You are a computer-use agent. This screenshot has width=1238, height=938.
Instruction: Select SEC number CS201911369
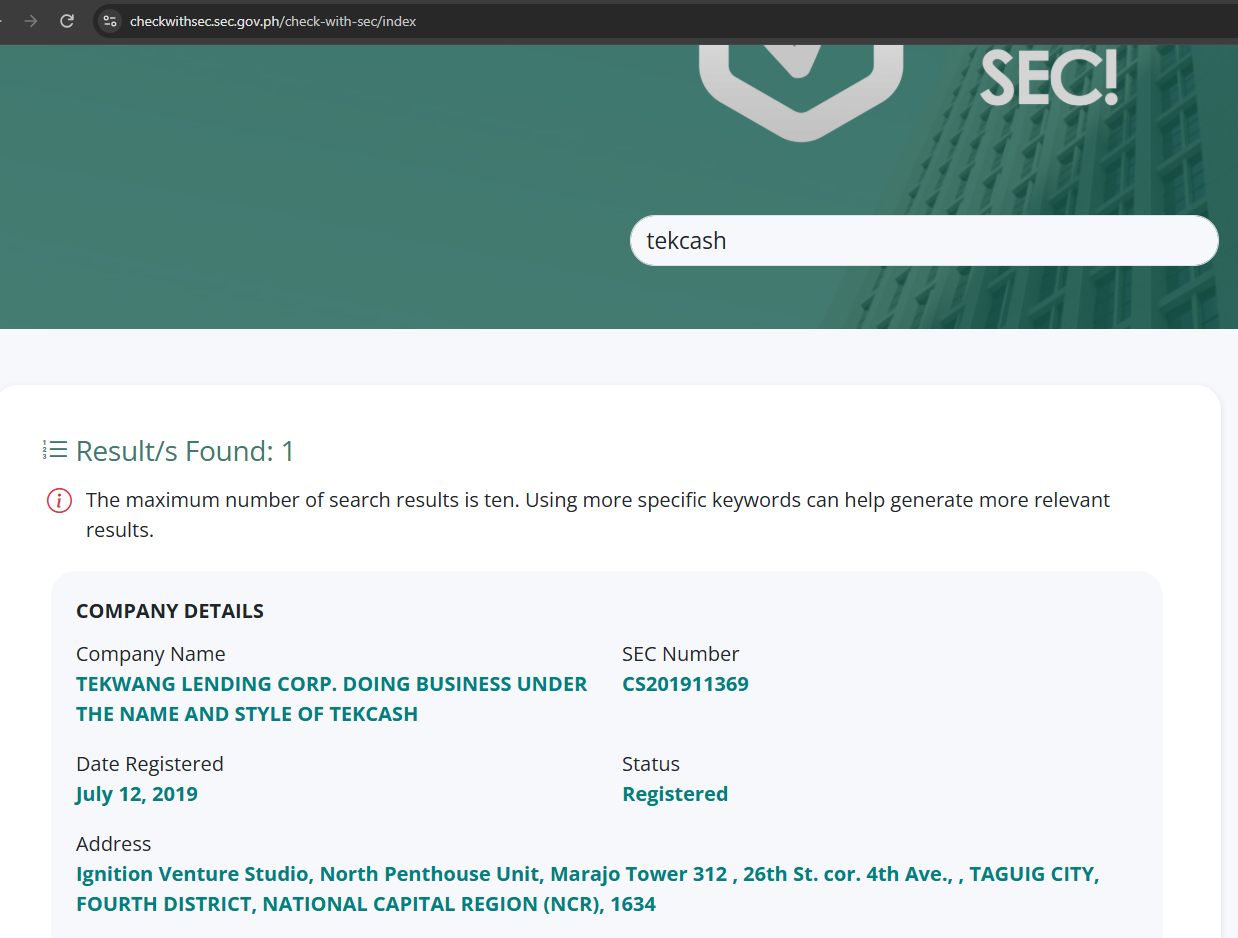pyautogui.click(x=685, y=684)
